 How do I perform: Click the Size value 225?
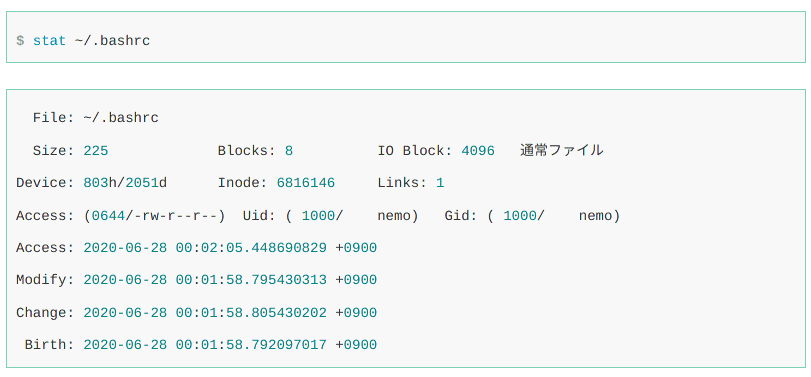(x=96, y=150)
